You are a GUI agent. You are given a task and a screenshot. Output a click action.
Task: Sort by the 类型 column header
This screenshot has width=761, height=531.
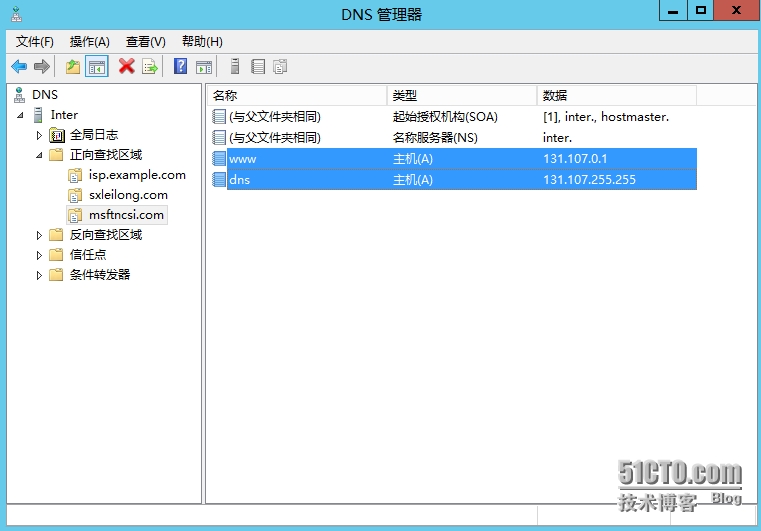pyautogui.click(x=462, y=96)
